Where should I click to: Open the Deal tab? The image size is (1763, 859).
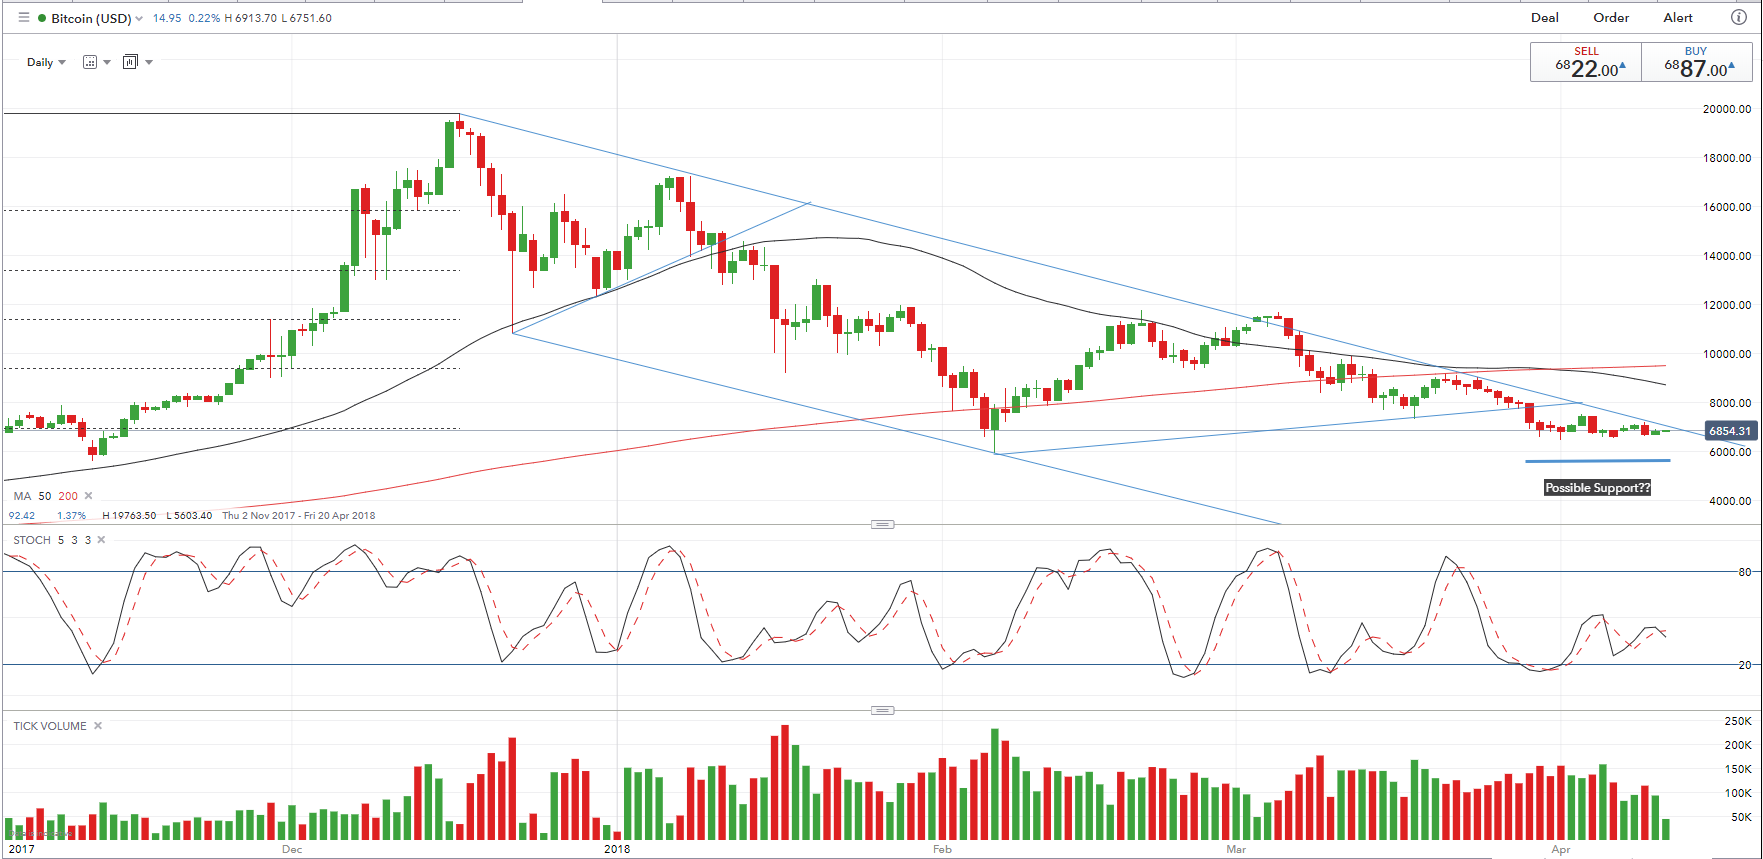point(1545,18)
